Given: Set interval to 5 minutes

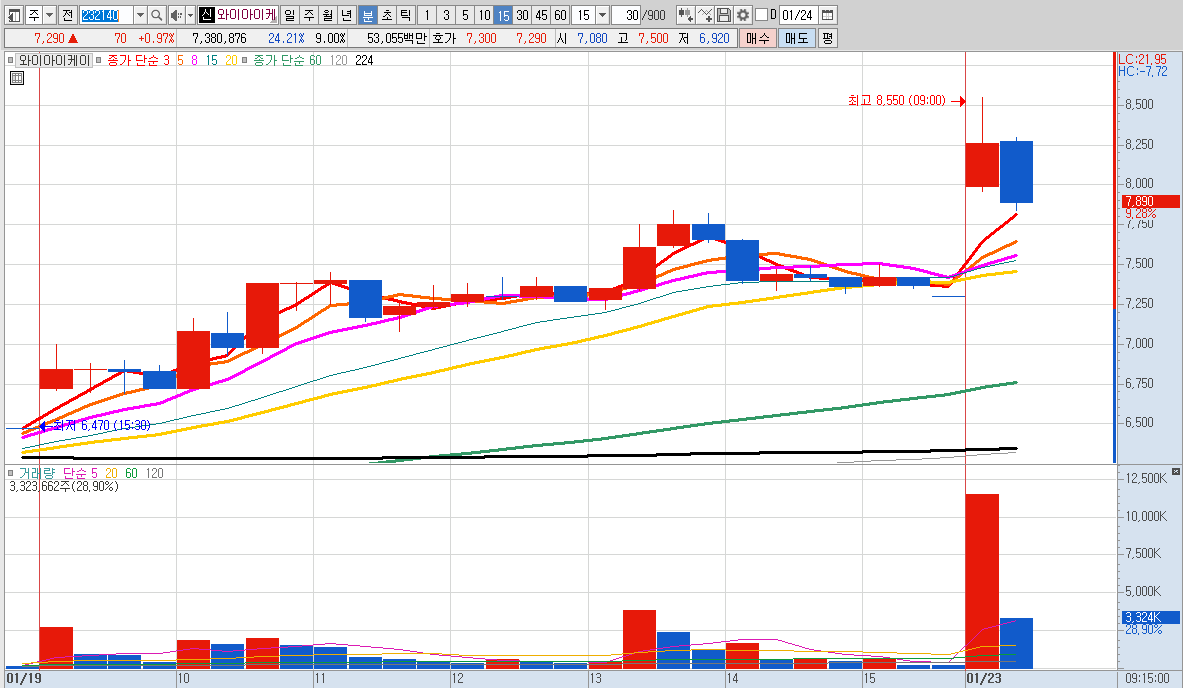Looking at the screenshot, I should (x=465, y=15).
